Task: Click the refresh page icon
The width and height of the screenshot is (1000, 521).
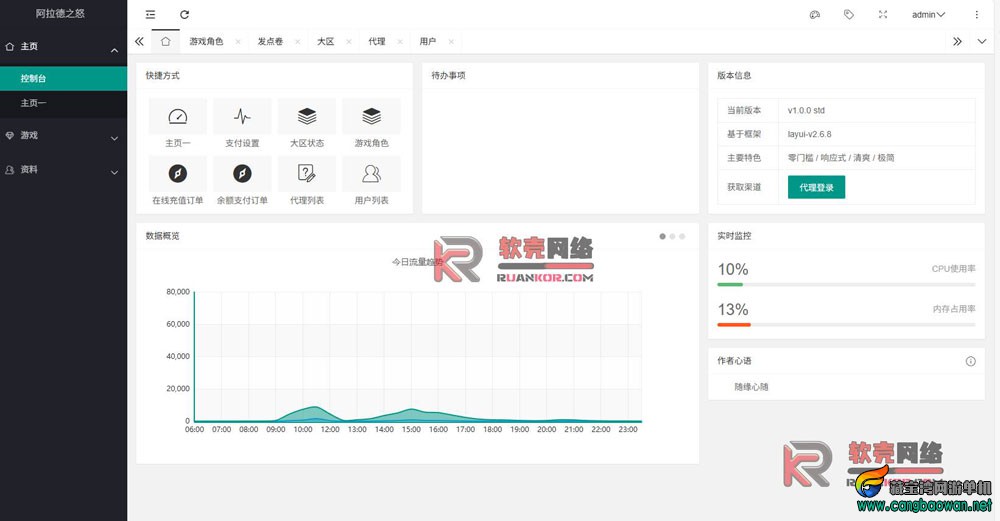Action: (184, 15)
